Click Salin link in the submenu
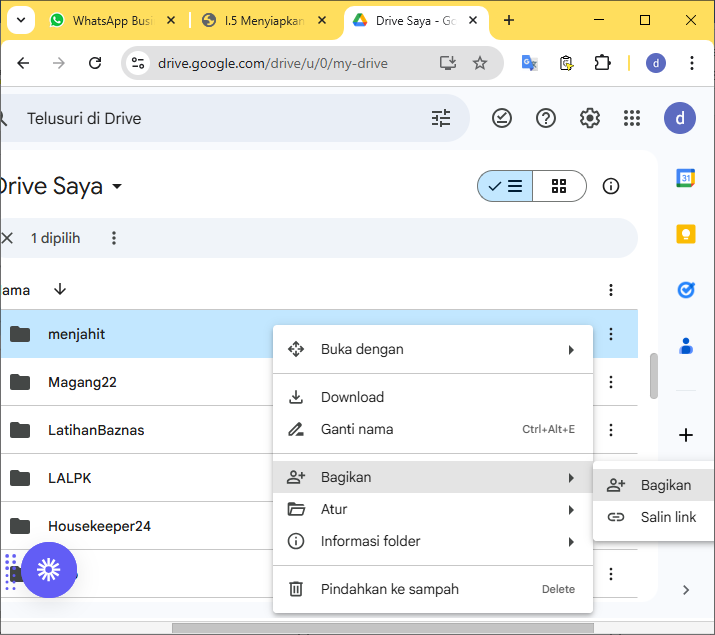 point(668,517)
